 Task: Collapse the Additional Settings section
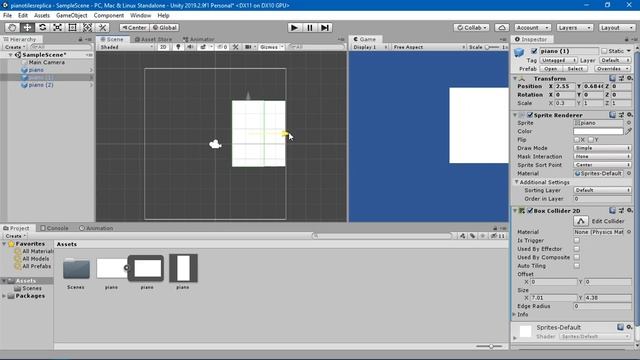pos(516,182)
